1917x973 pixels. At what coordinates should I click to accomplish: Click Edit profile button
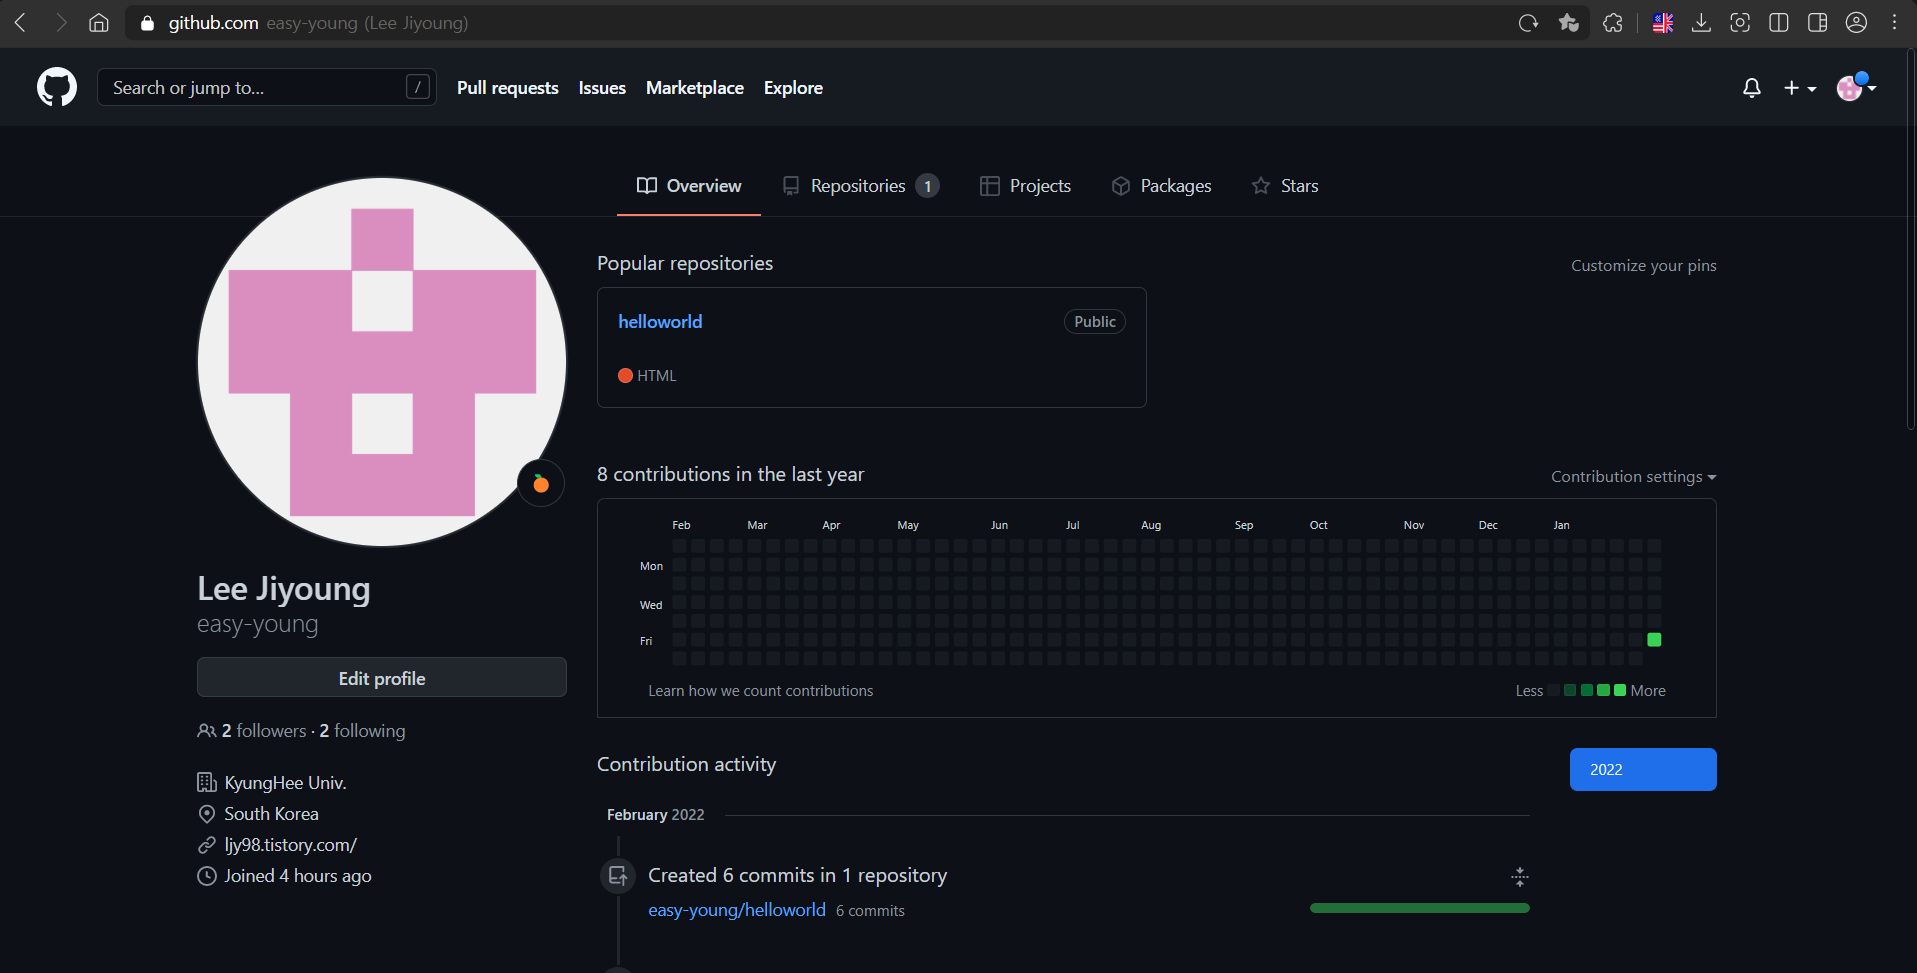pyautogui.click(x=382, y=677)
